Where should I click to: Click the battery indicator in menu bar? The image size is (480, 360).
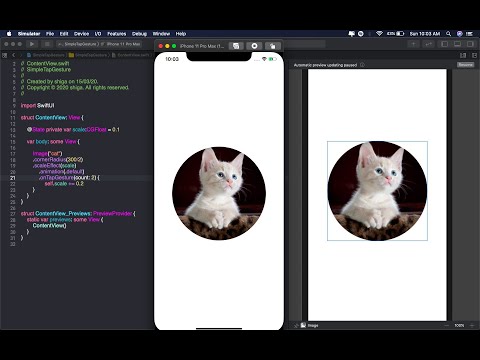pyautogui.click(x=396, y=34)
